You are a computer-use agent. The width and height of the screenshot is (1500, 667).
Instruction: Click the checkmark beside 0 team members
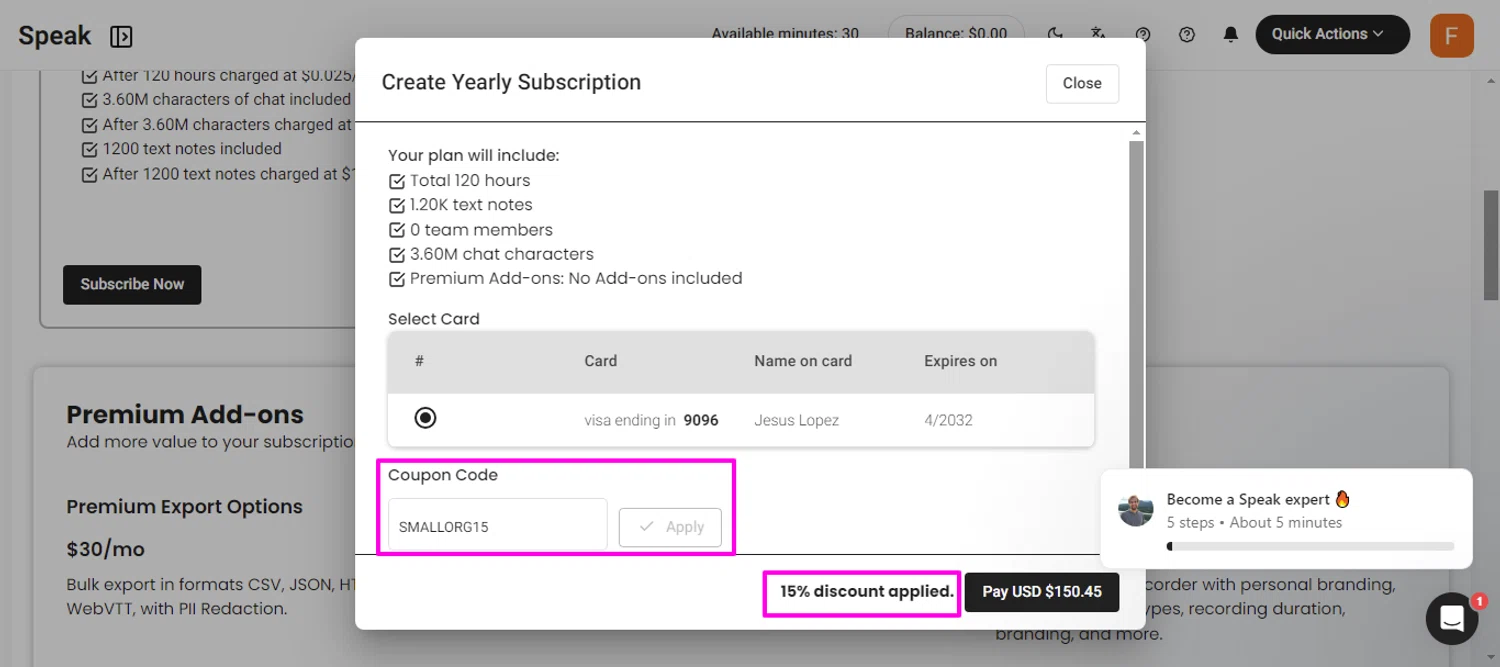pos(397,230)
